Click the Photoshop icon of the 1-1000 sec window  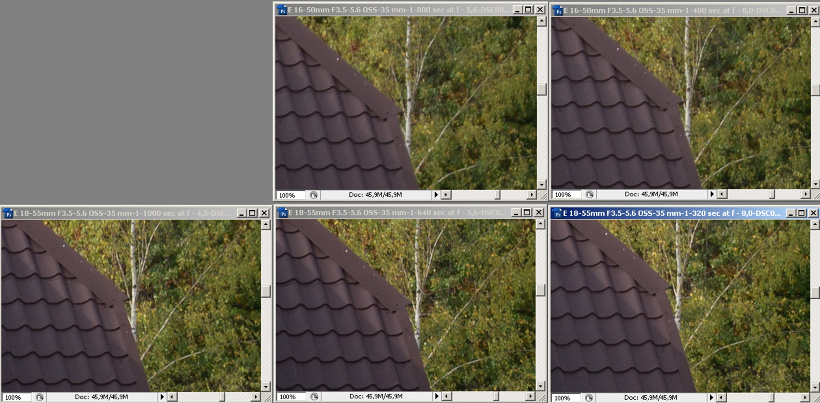(7, 213)
